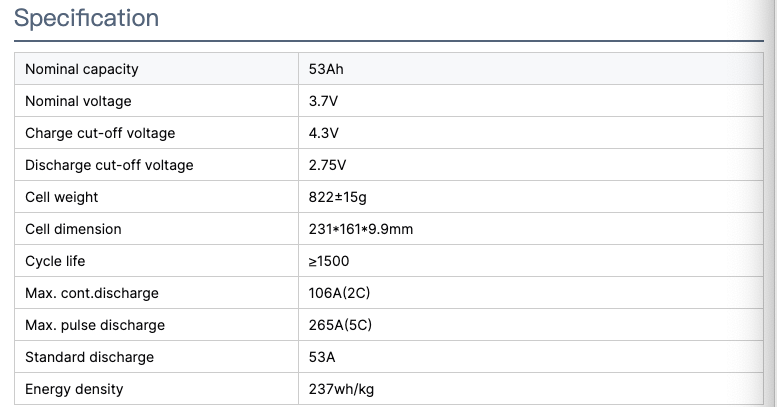Click the 237wh/kg energy density value
The height and width of the screenshot is (407, 777).
coord(341,389)
